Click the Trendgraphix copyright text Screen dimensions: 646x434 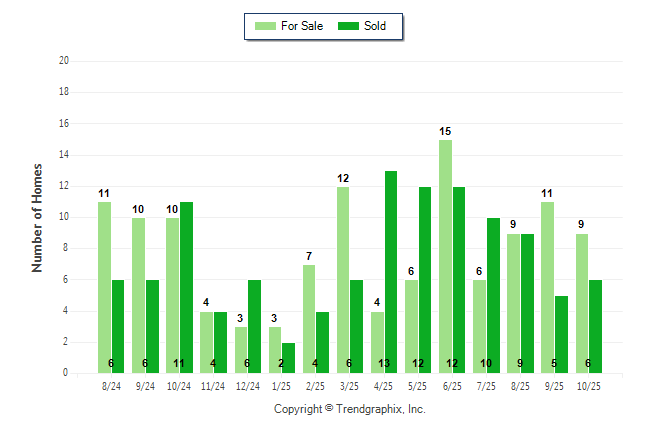[350, 409]
